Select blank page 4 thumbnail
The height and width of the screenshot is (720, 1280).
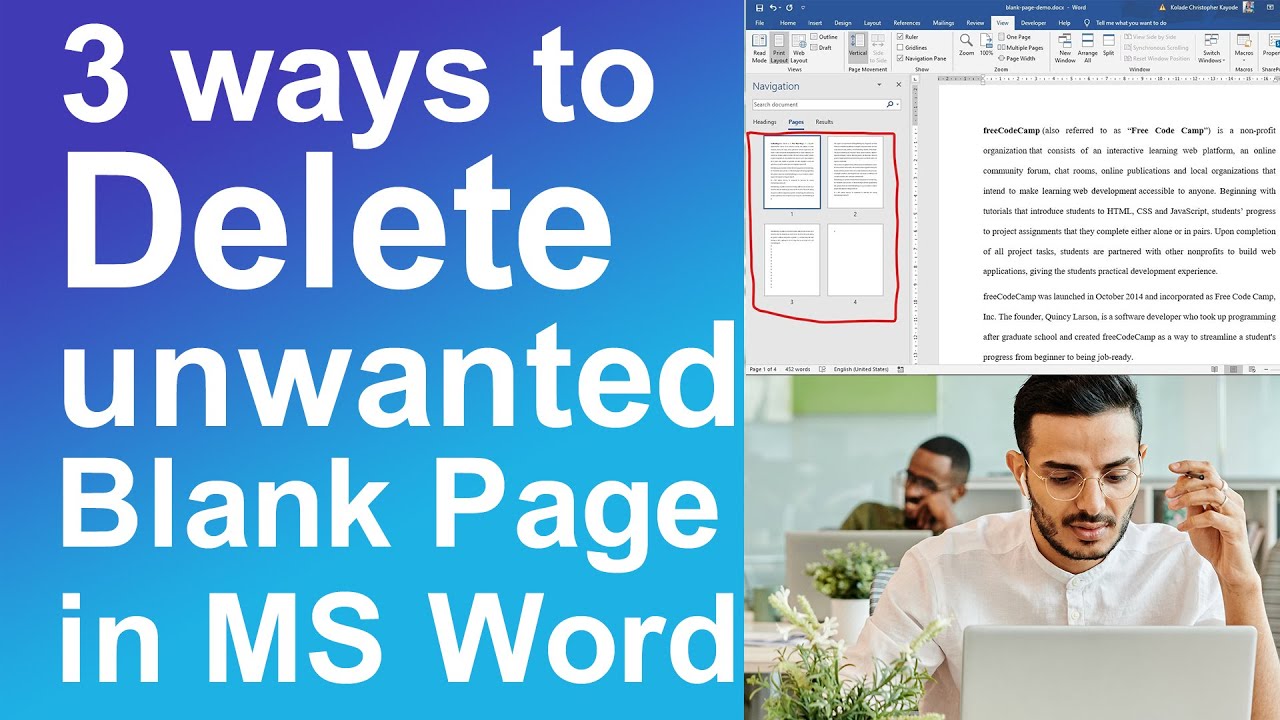click(x=855, y=260)
